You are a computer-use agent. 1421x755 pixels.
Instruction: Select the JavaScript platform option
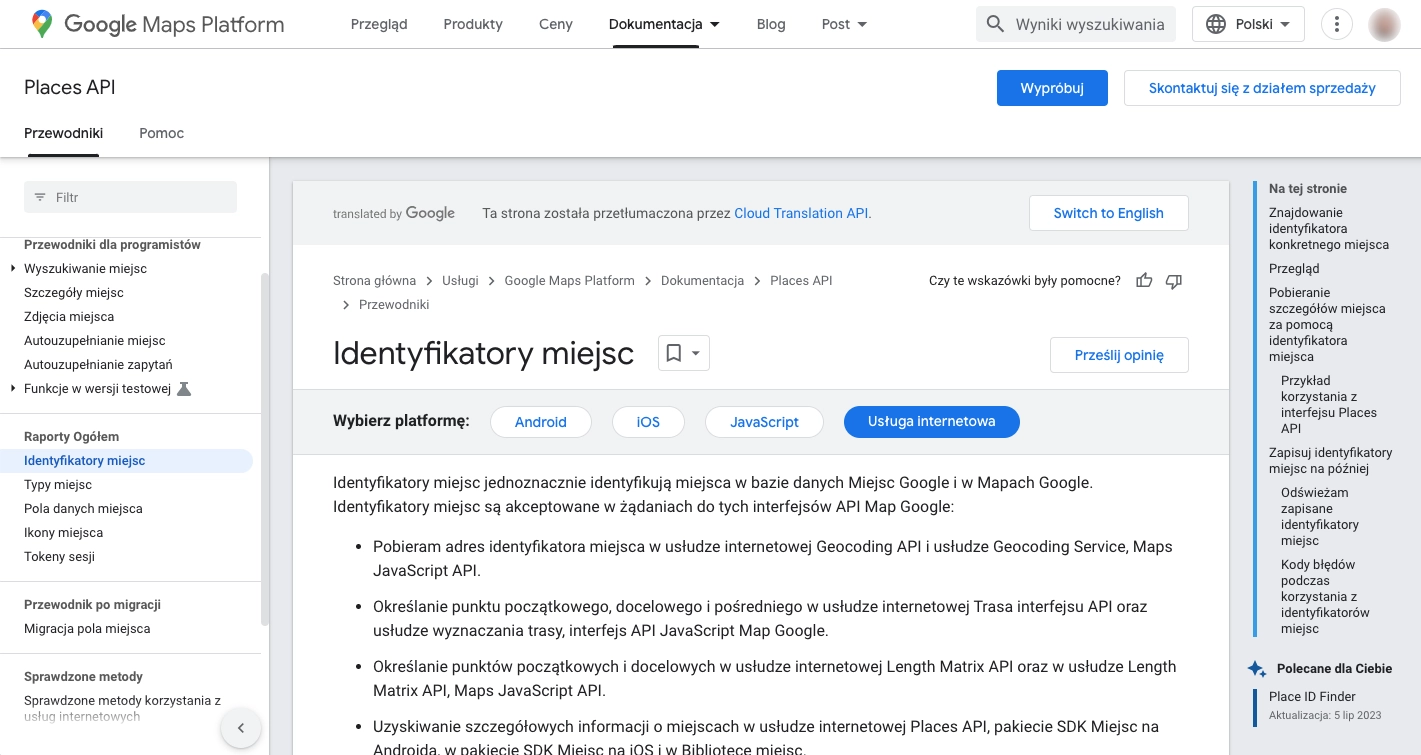[764, 422]
